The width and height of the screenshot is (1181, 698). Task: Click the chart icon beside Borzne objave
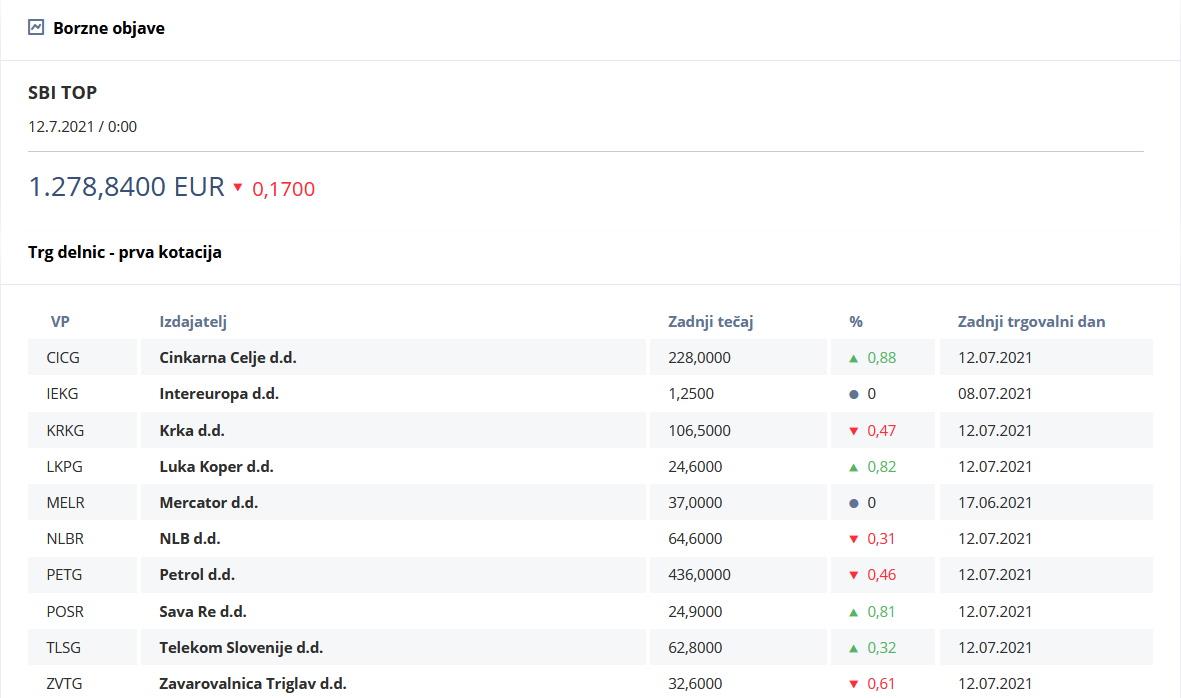point(36,28)
